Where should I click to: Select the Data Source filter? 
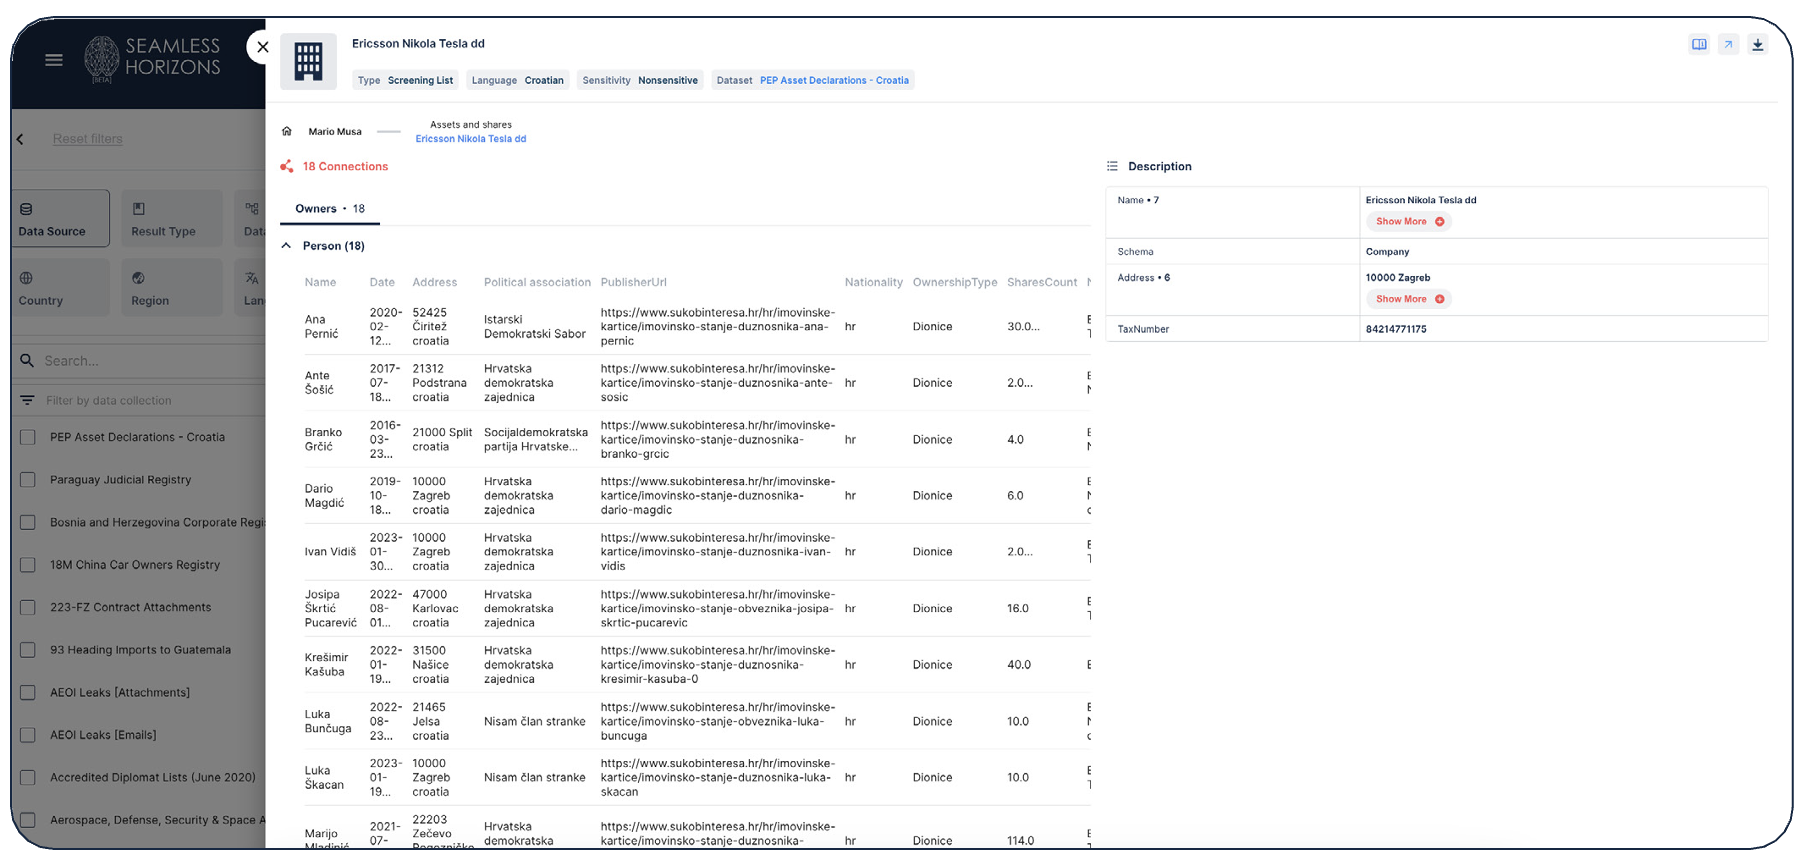(63, 218)
